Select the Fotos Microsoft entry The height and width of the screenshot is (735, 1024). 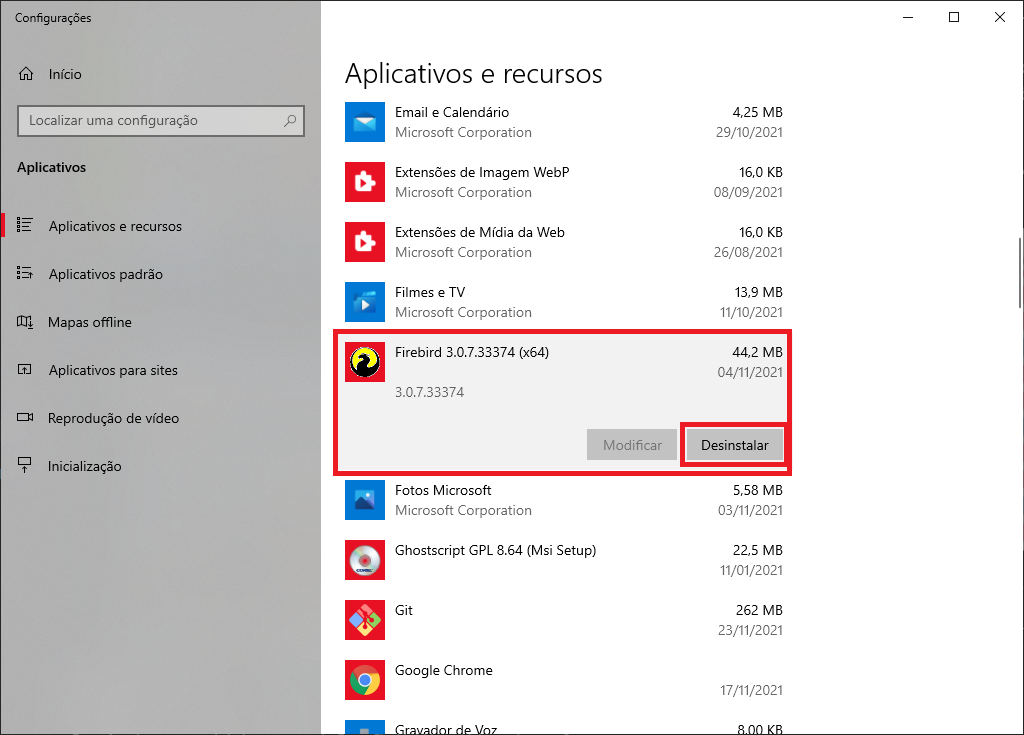(x=564, y=500)
